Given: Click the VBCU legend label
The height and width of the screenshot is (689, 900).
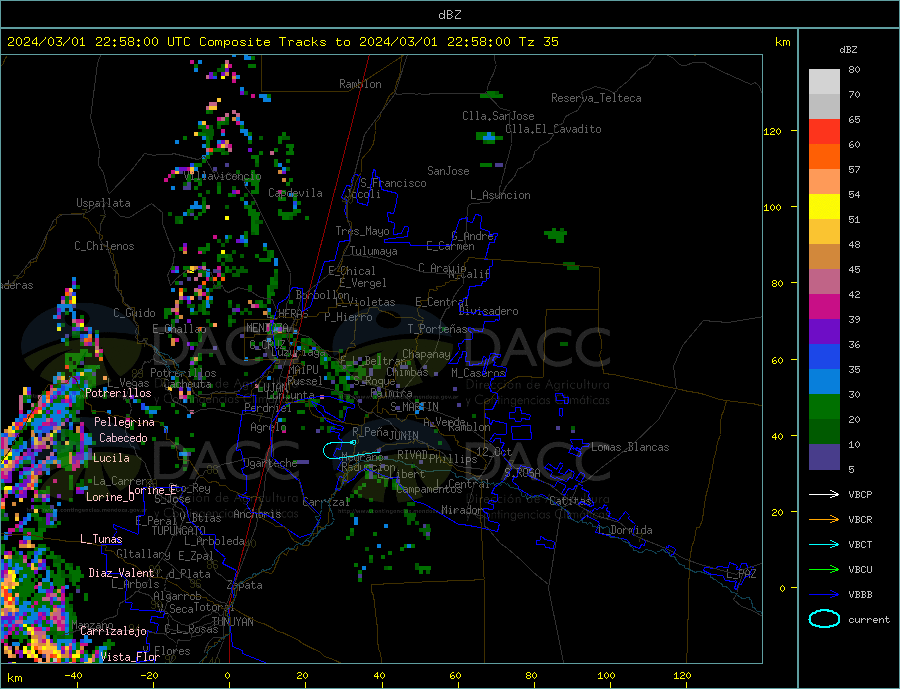Looking at the screenshot, I should [860, 570].
